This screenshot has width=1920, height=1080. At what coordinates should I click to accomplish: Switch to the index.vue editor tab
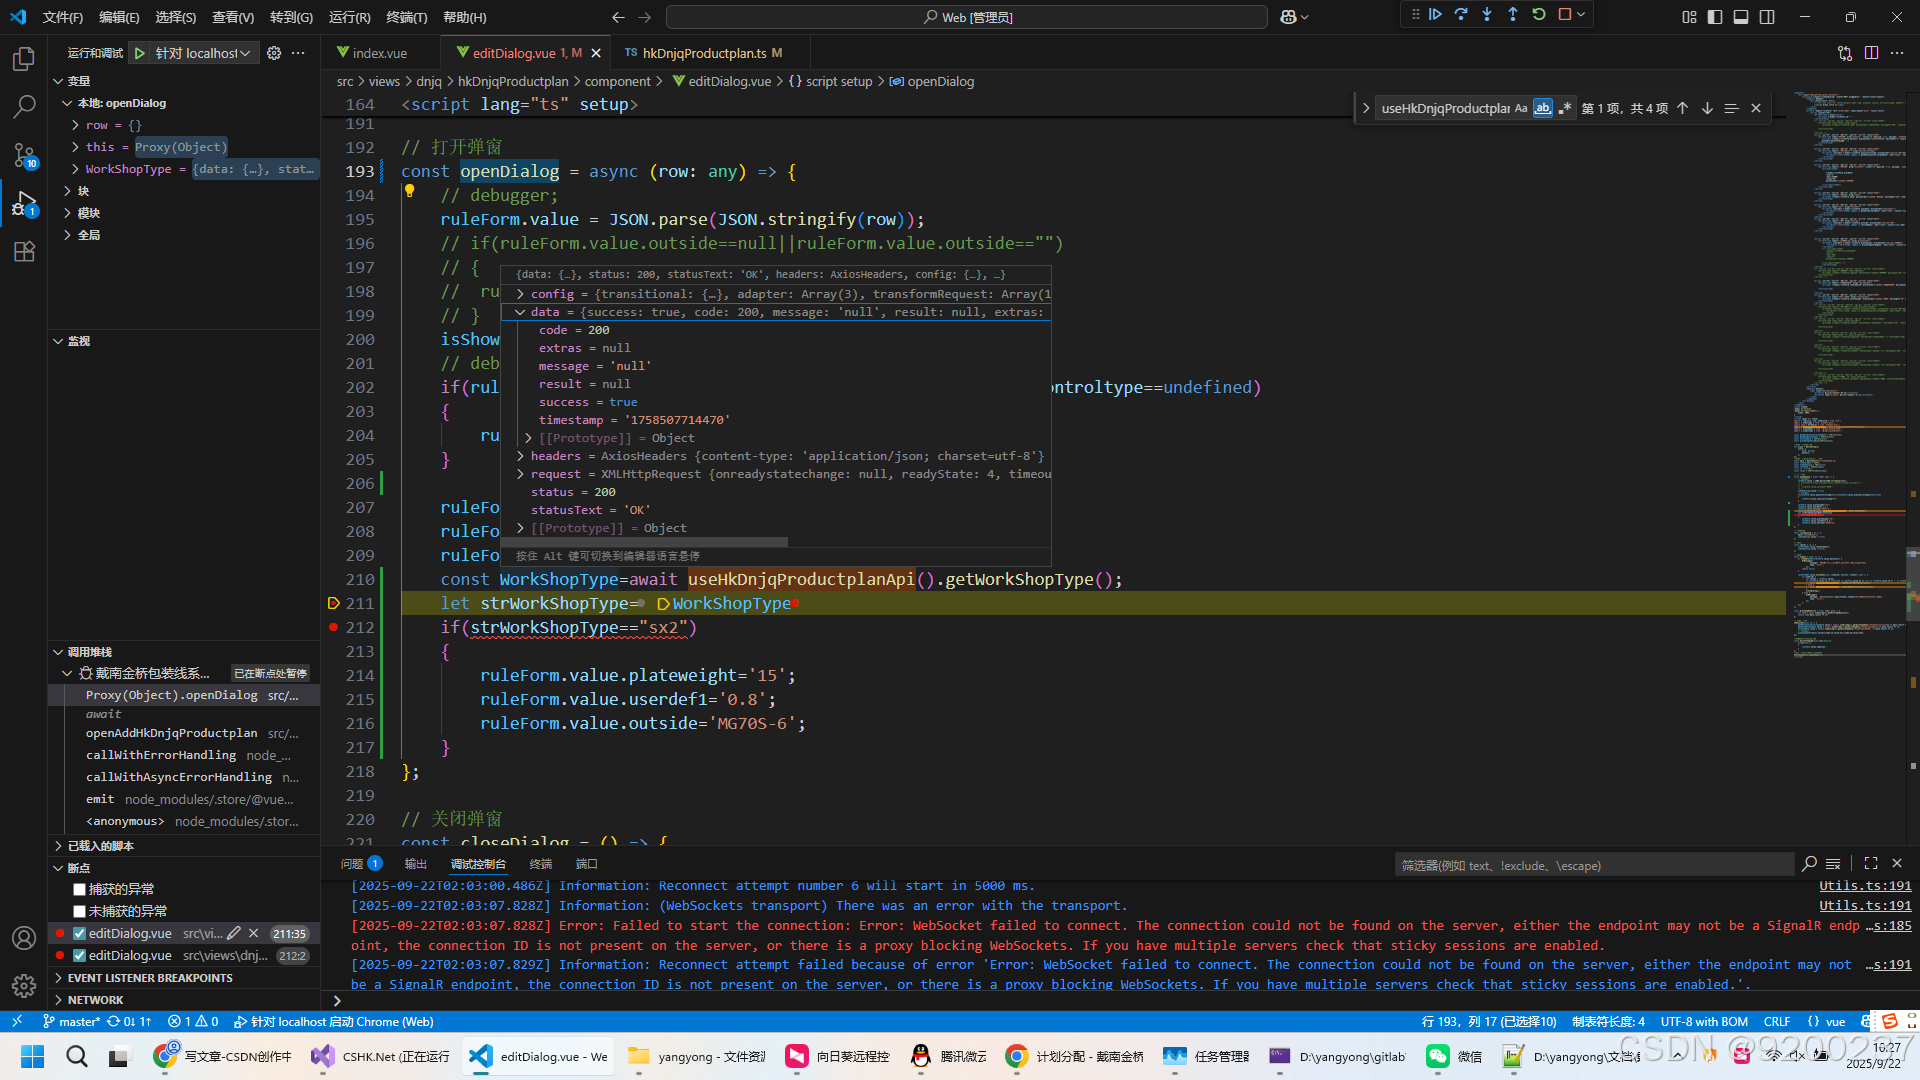379,53
